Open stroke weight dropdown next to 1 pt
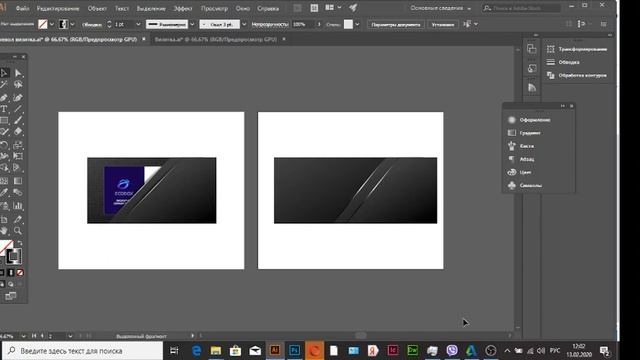This screenshot has height=360, width=640. pos(138,24)
